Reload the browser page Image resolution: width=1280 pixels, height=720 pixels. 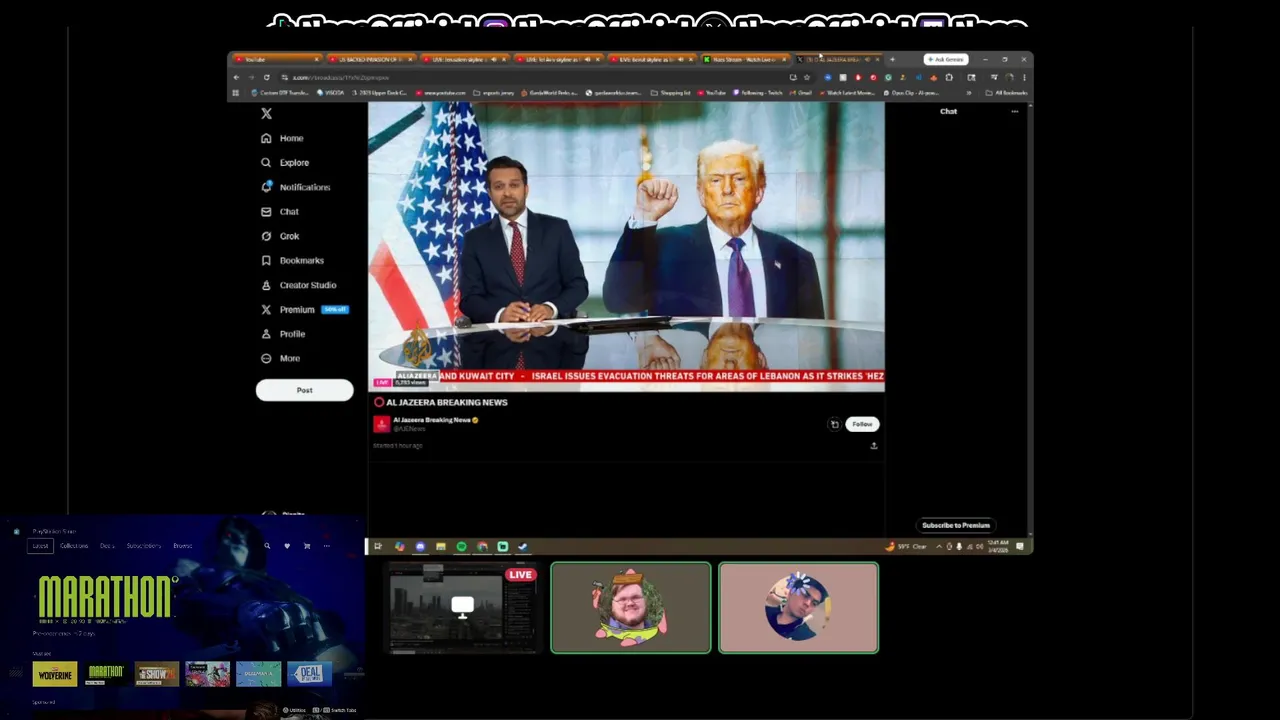click(266, 77)
